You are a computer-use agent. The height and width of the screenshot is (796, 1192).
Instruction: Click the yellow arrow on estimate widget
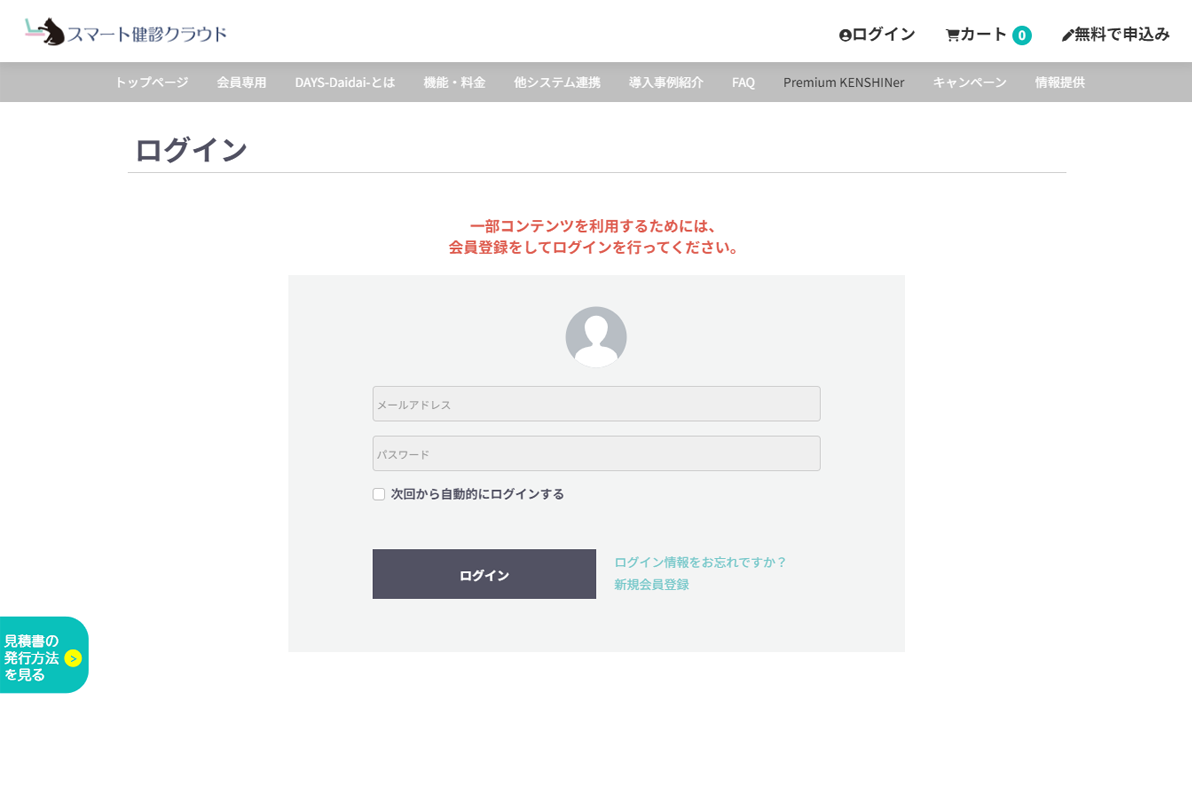tap(73, 658)
